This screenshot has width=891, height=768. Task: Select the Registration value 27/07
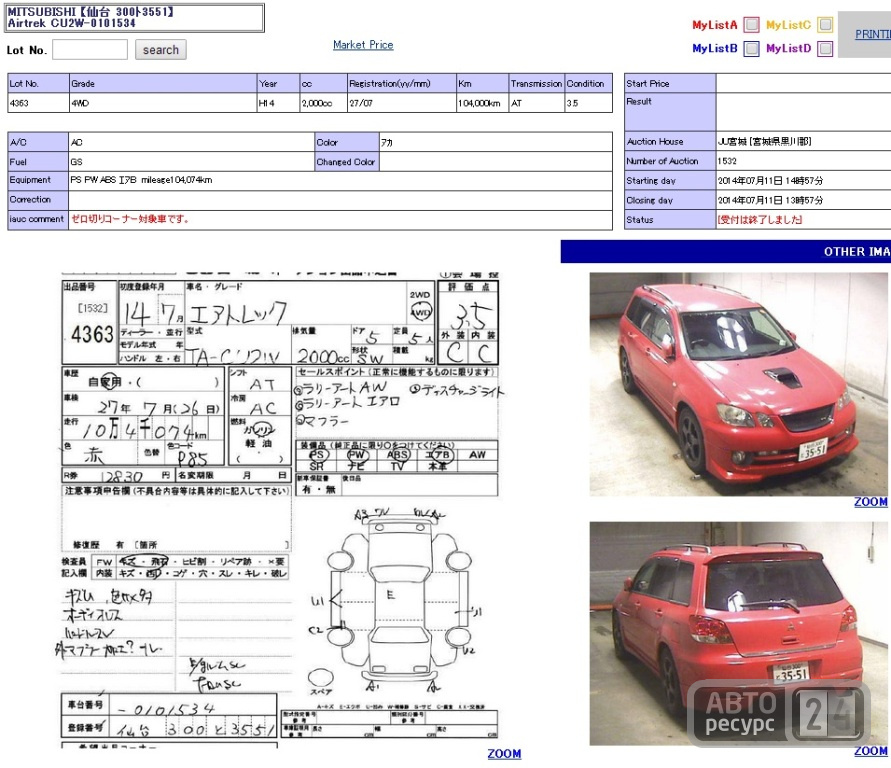coord(361,103)
